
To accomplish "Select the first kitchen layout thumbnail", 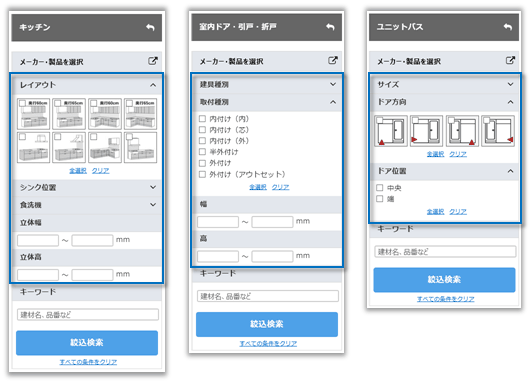I will click(34, 114).
